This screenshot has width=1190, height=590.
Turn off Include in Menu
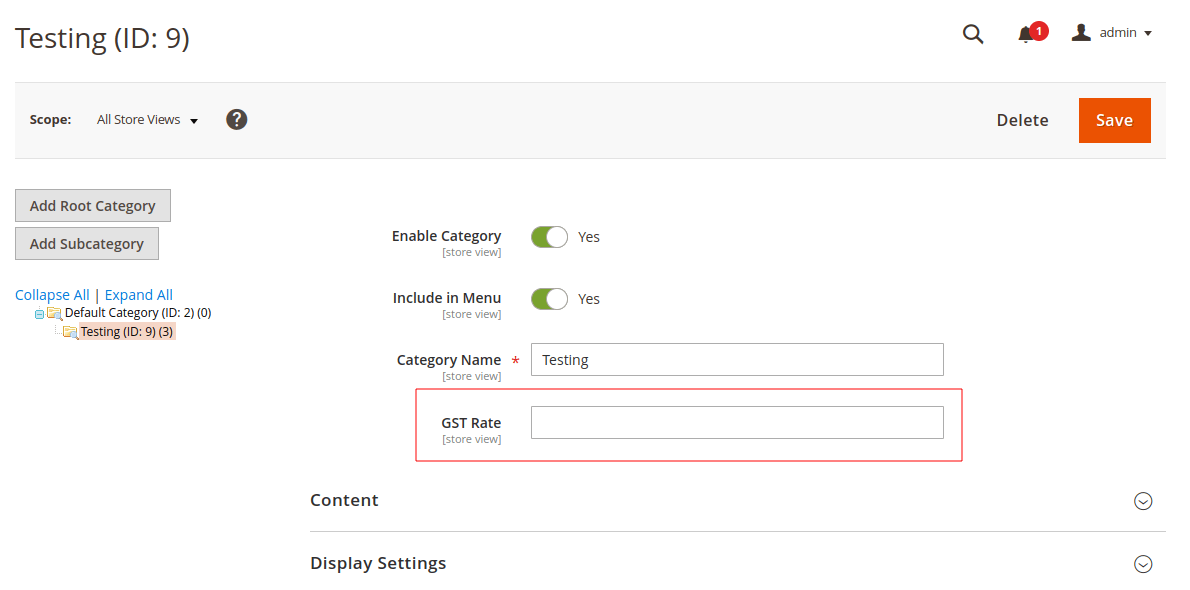click(549, 298)
